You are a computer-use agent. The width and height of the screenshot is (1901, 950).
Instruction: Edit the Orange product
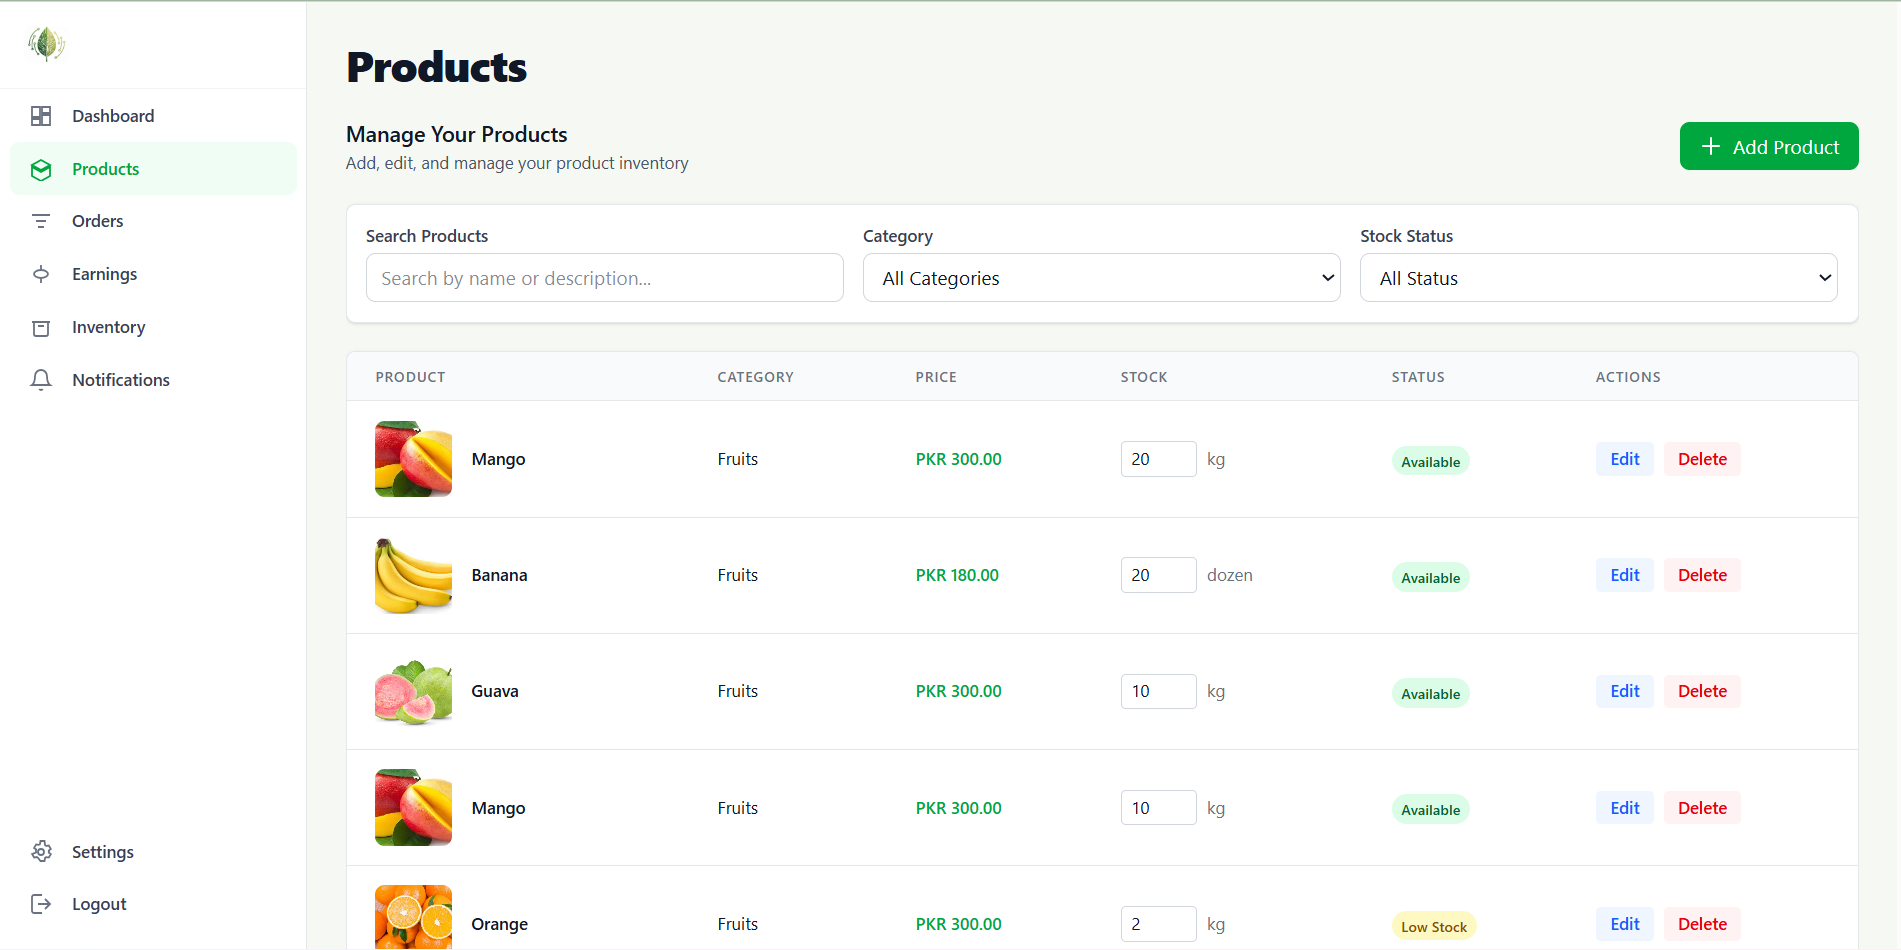click(1625, 924)
